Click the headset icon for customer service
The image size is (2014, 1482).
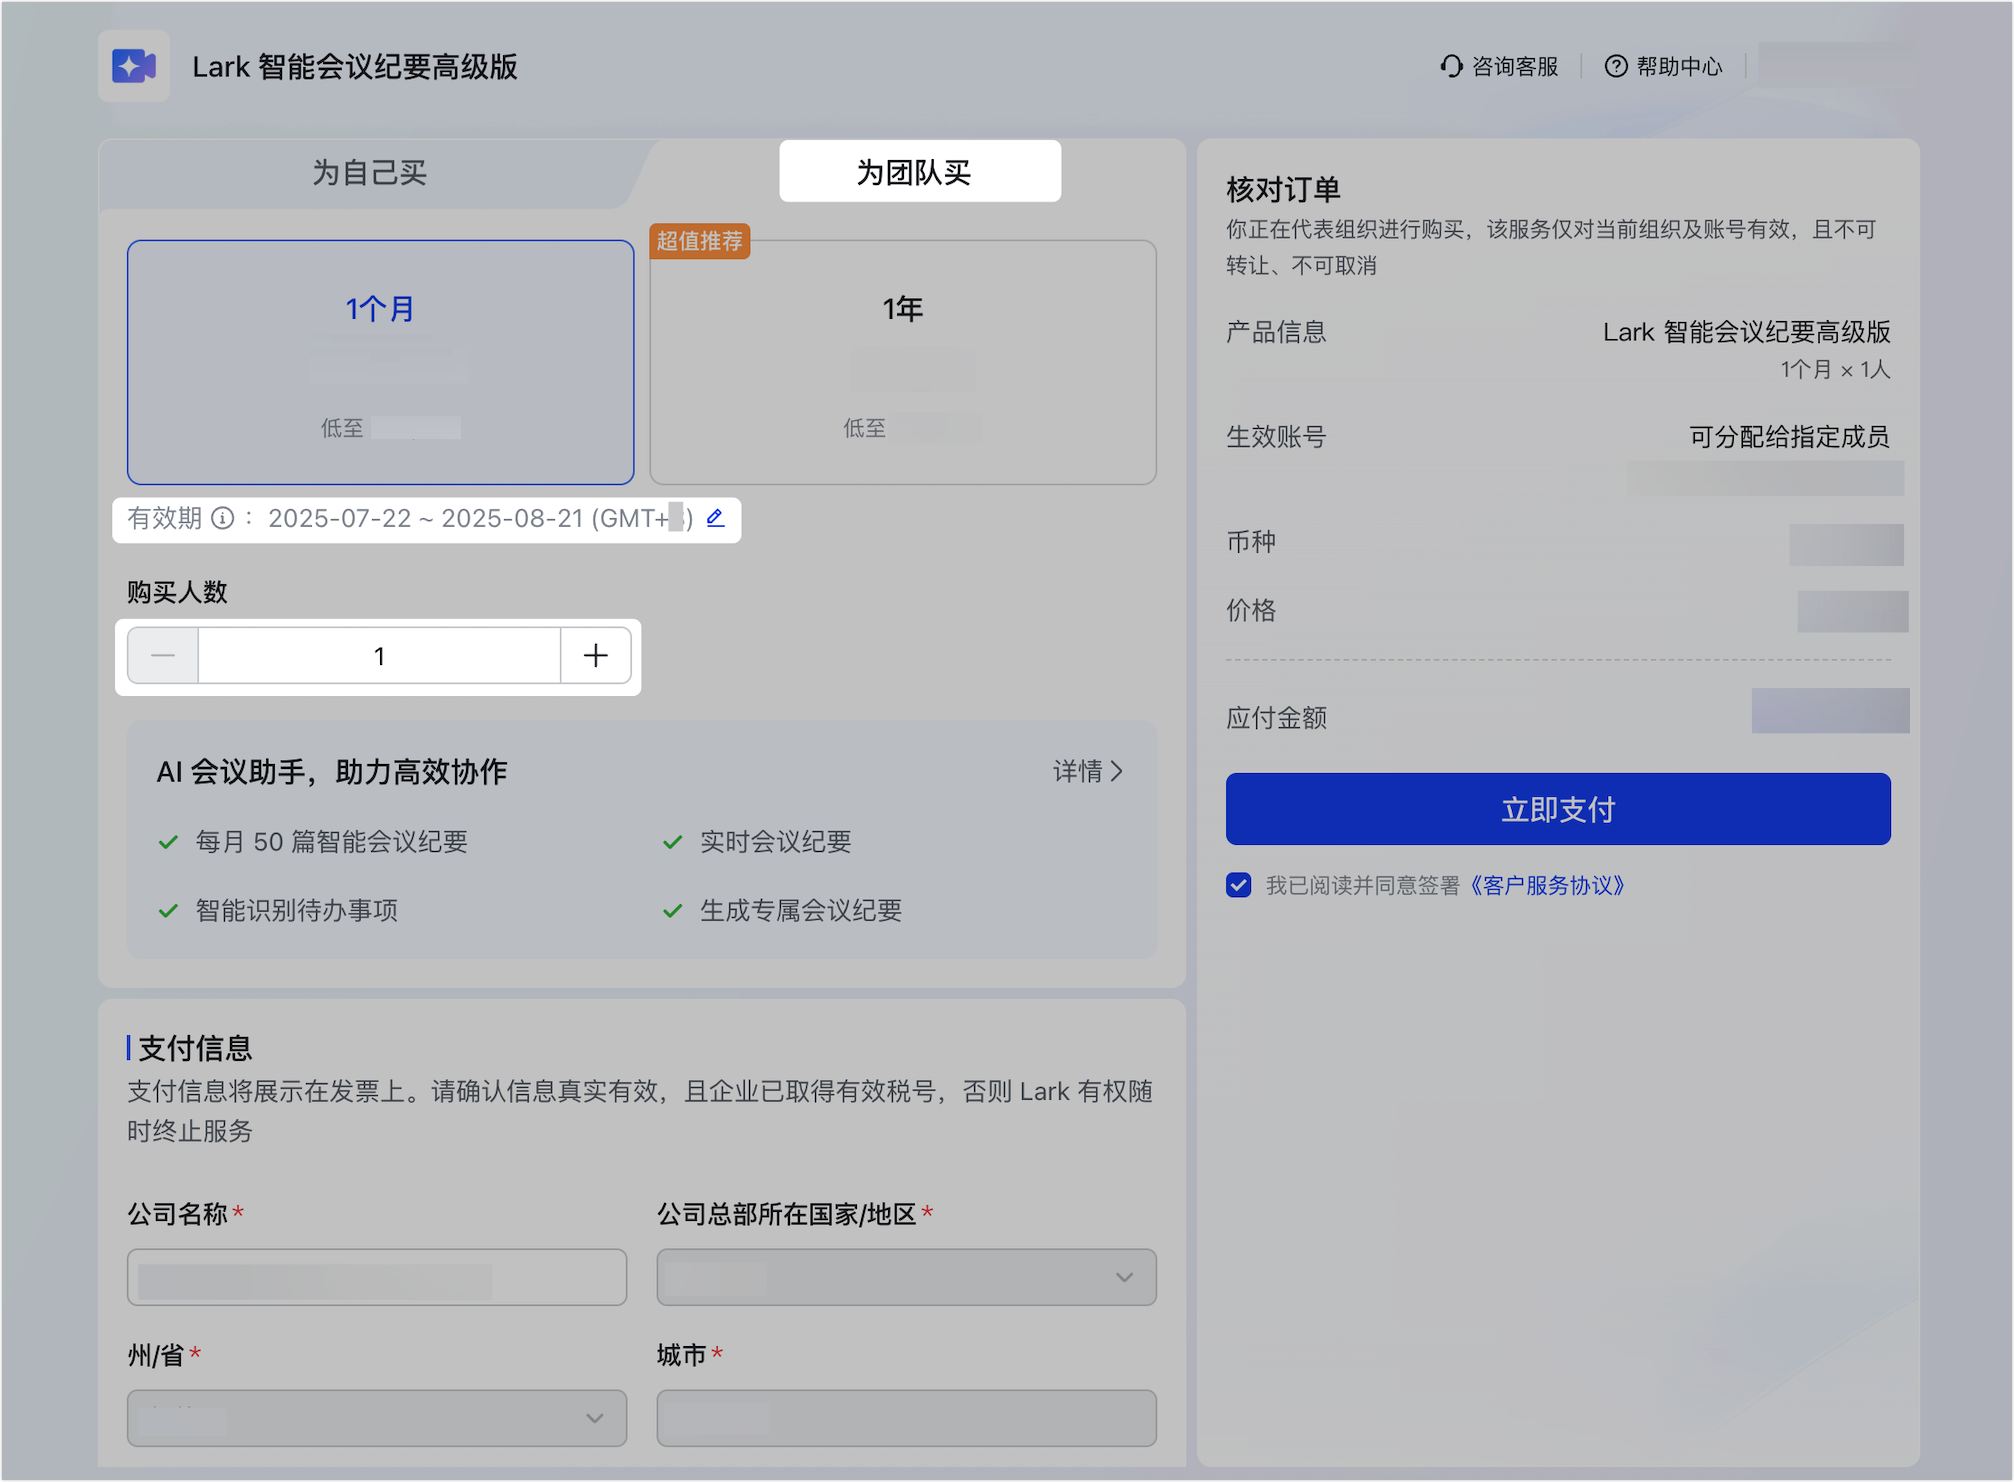1451,66
